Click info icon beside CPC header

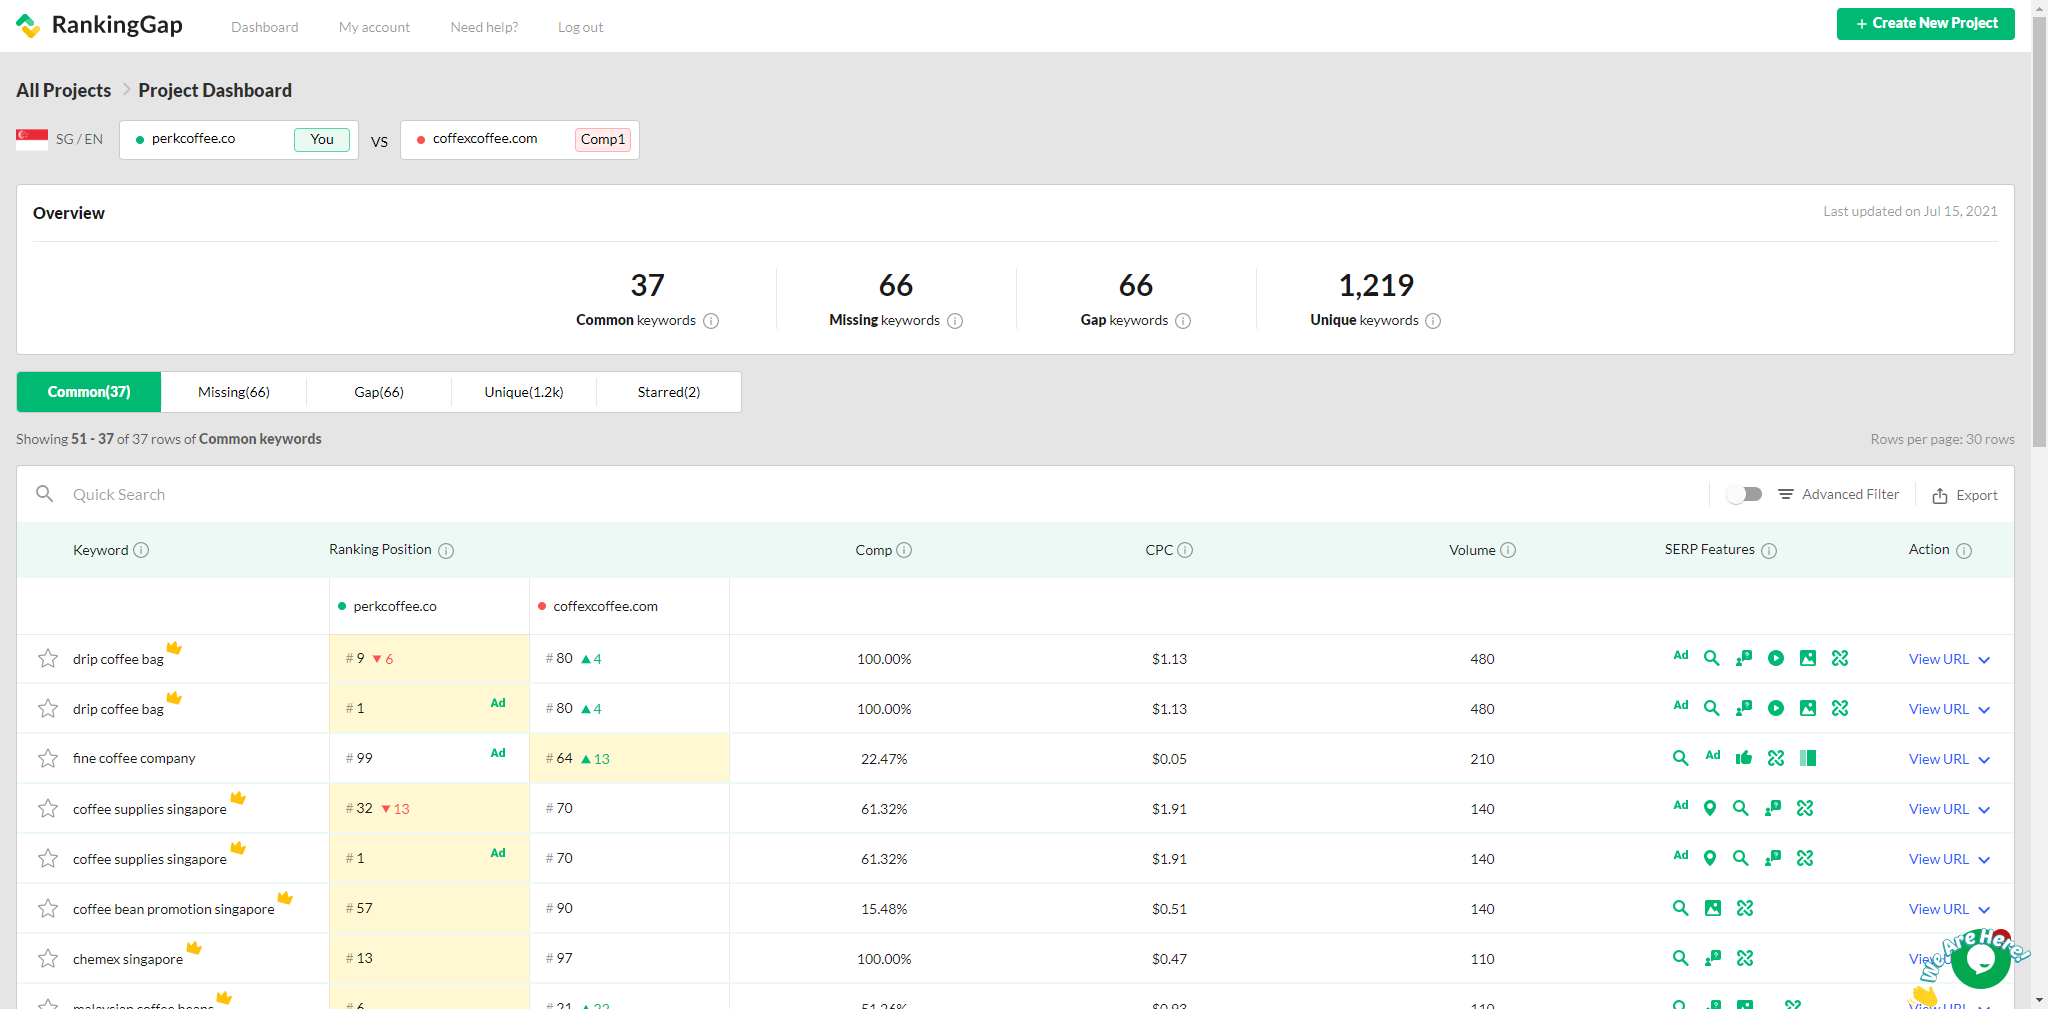click(1185, 550)
